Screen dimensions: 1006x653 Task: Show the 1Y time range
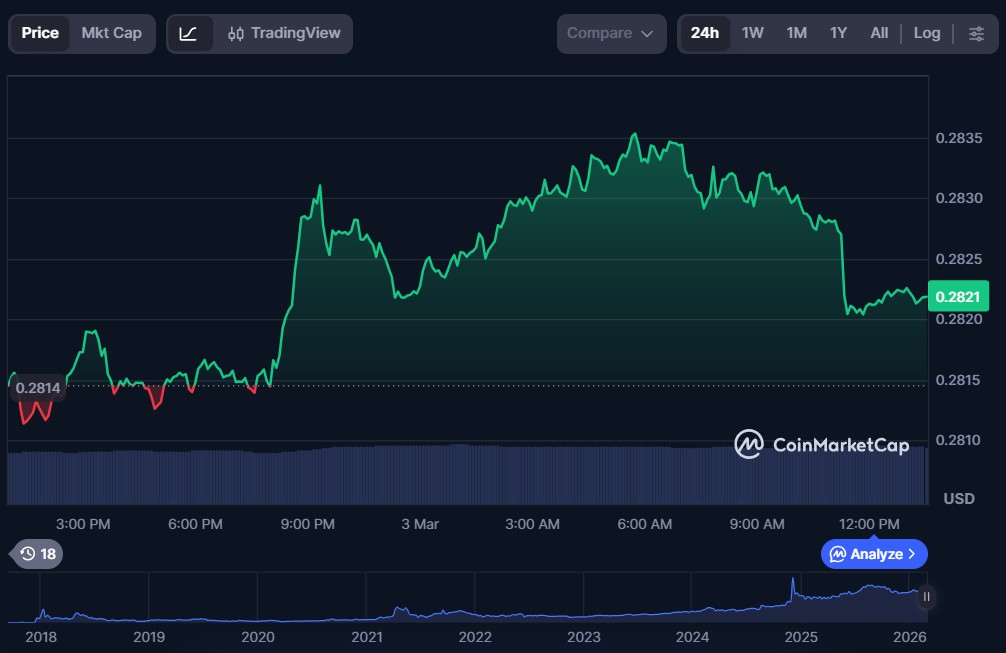(838, 33)
